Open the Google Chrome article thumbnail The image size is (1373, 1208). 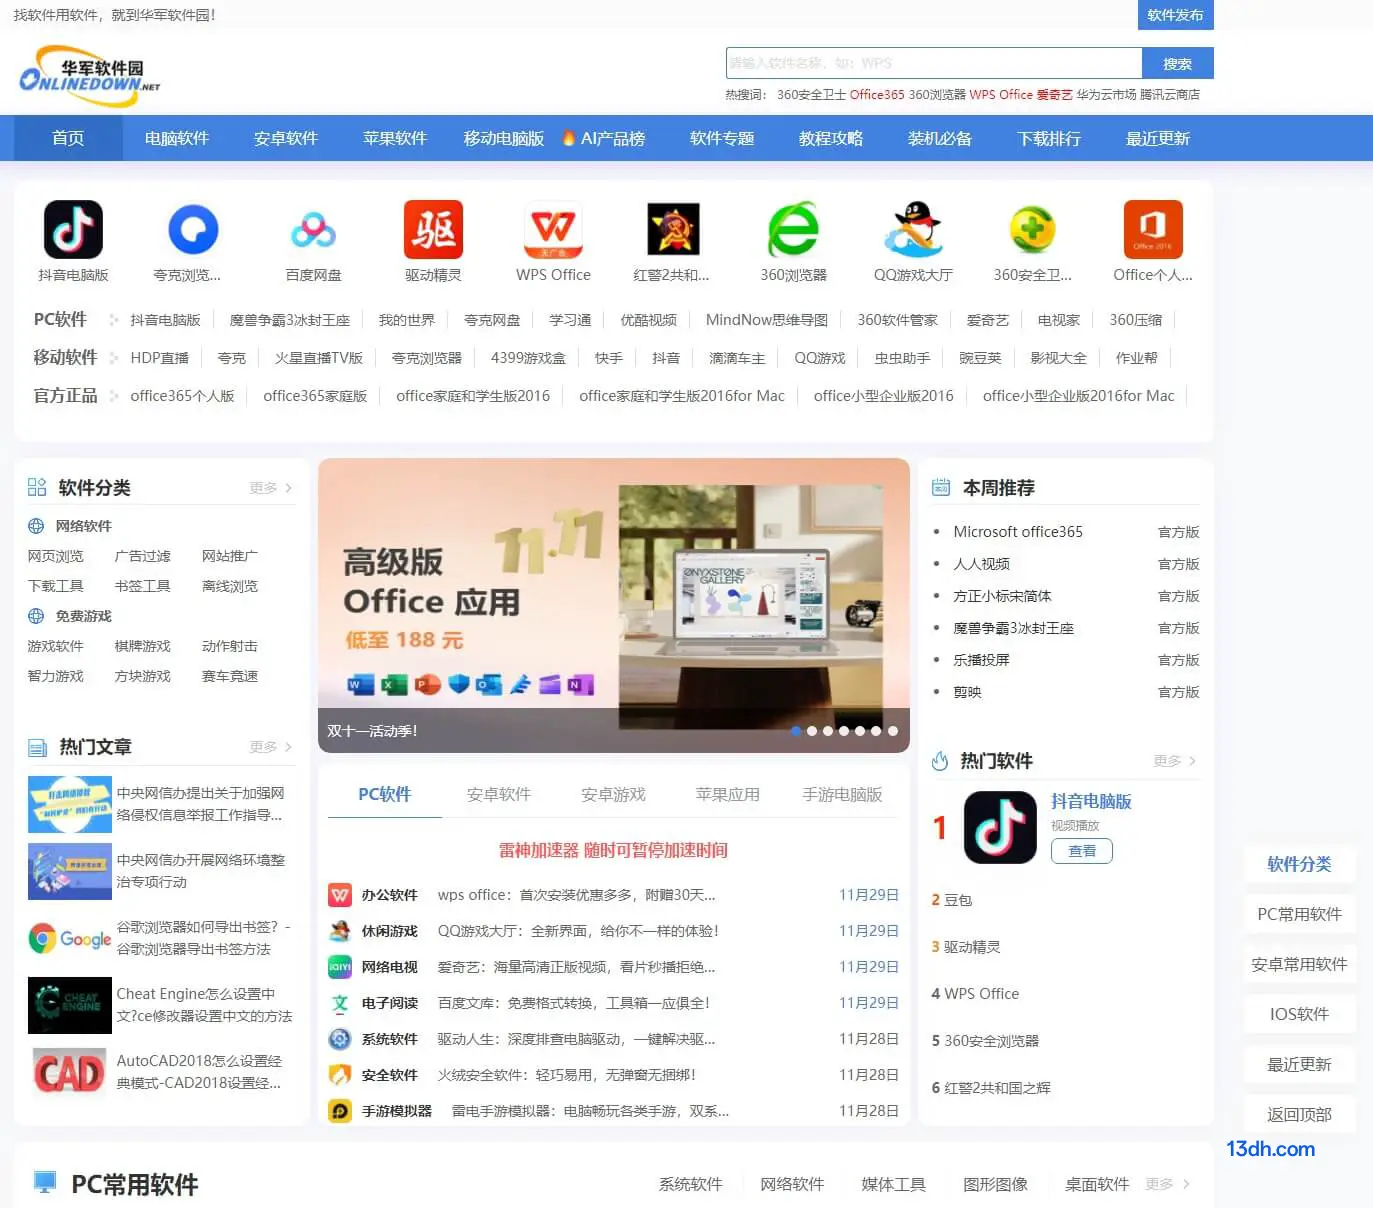coord(70,939)
